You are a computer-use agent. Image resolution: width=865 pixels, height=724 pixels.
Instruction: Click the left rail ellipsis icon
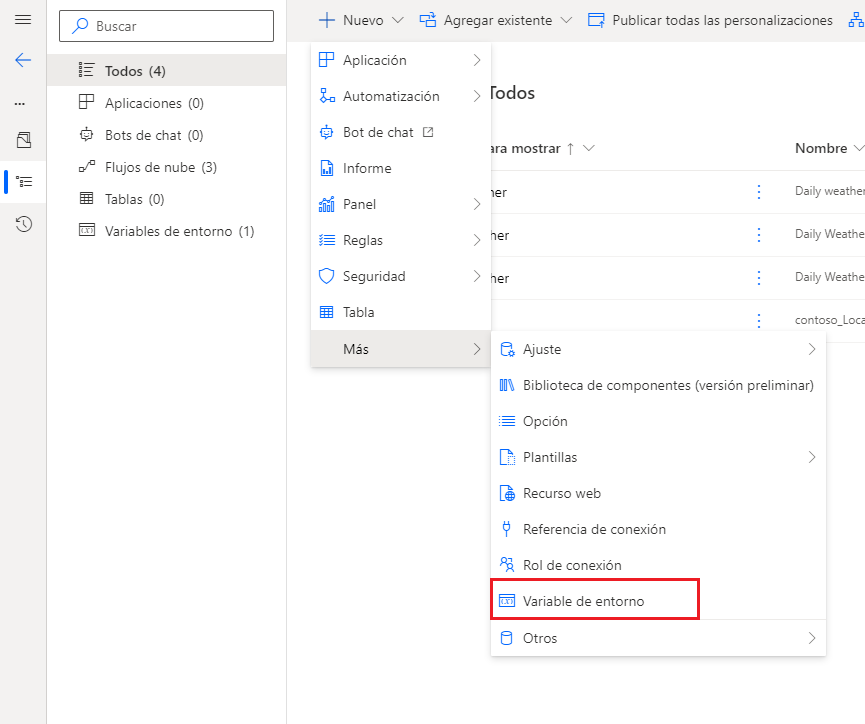click(x=20, y=104)
